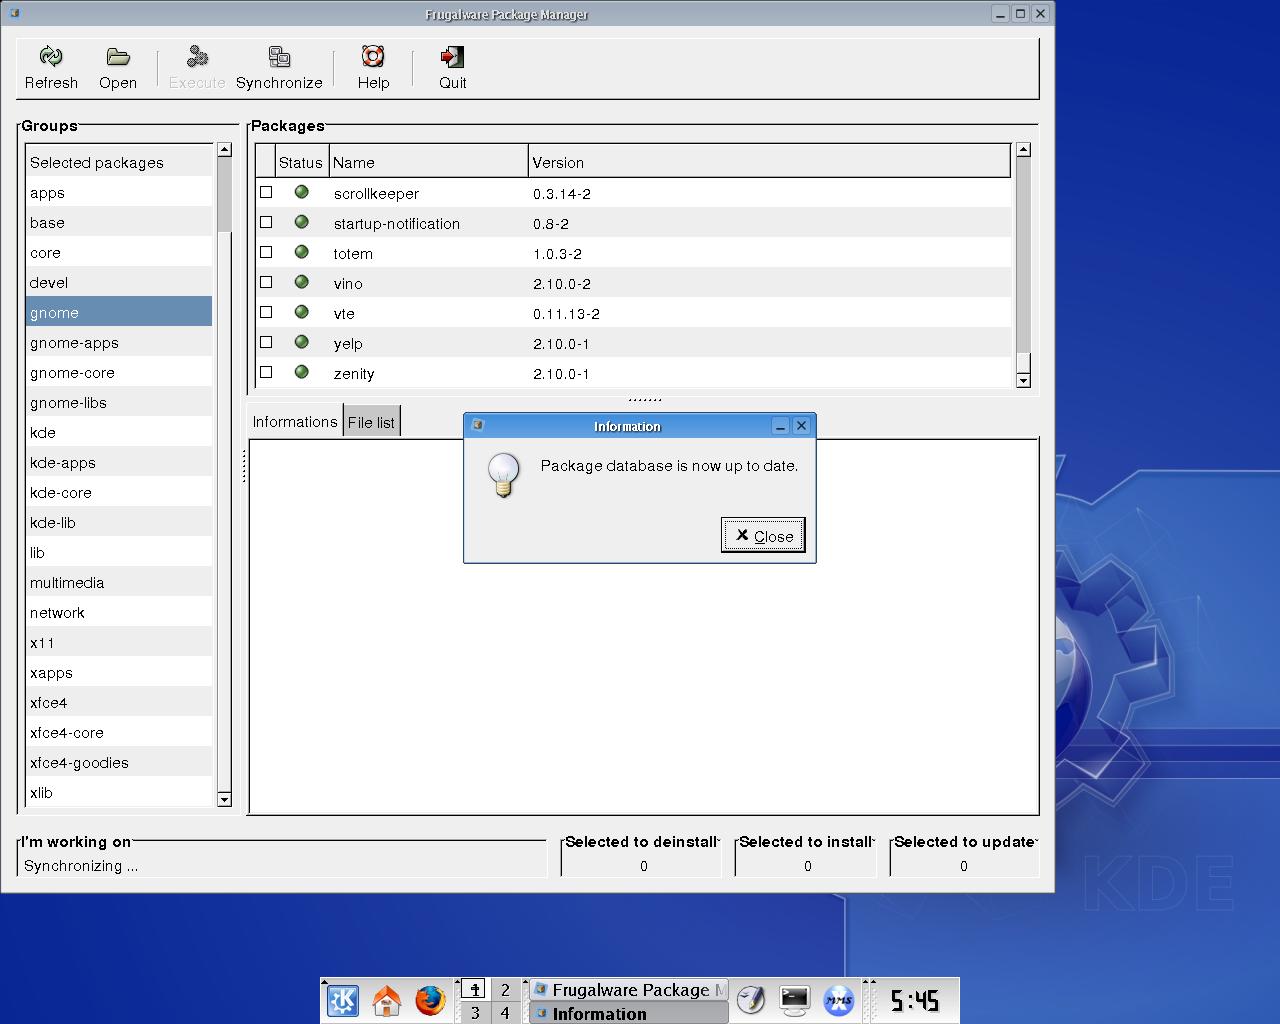Screen dimensions: 1280x1024
Task: Choose the "gnome-apps" group
Action: coord(119,342)
